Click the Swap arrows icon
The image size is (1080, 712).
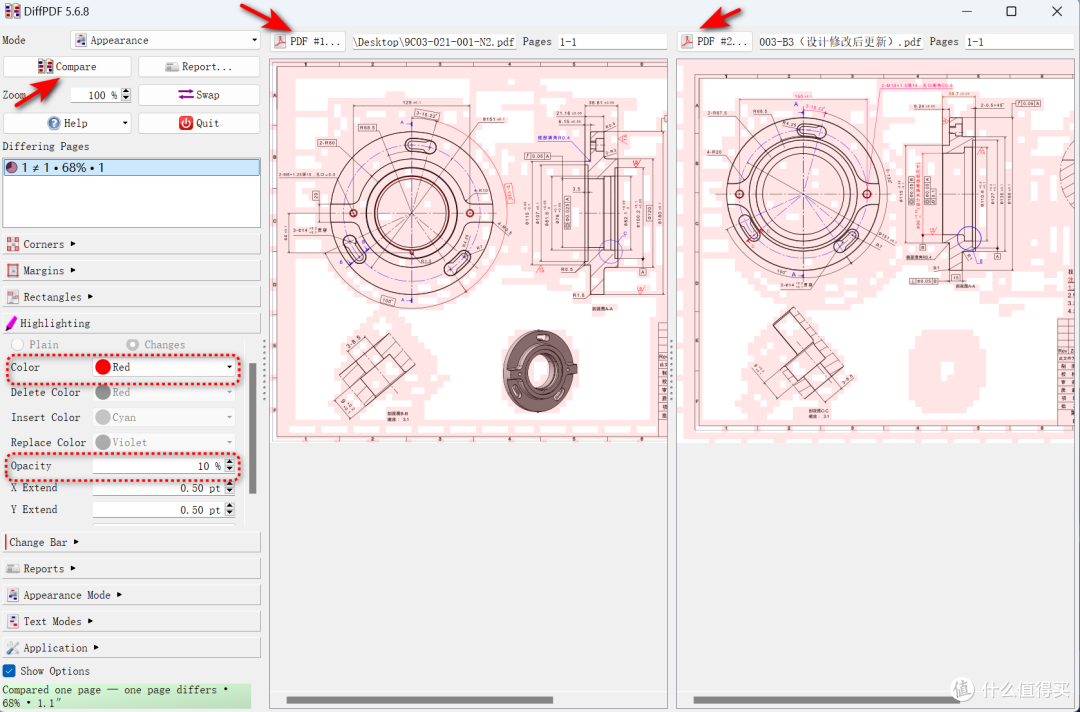pyautogui.click(x=186, y=94)
